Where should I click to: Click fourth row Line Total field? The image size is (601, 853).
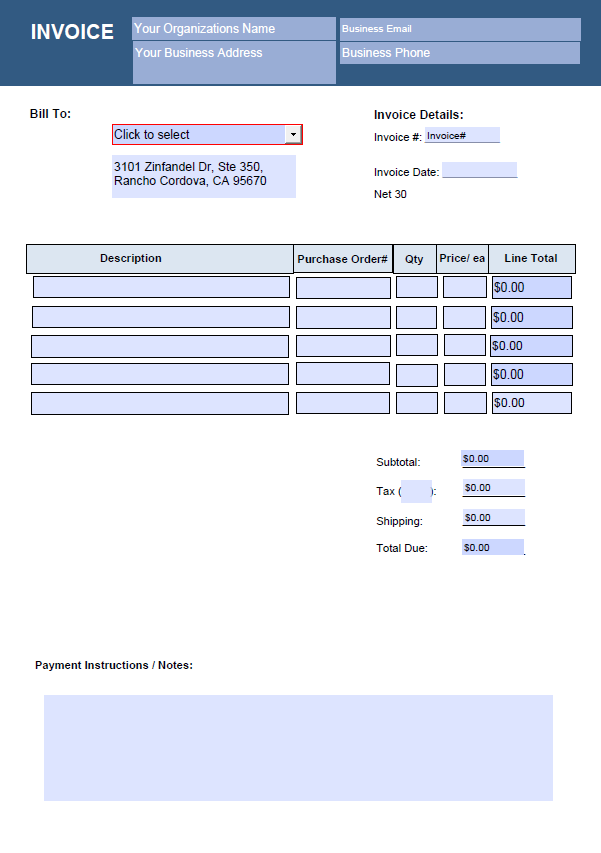point(532,375)
